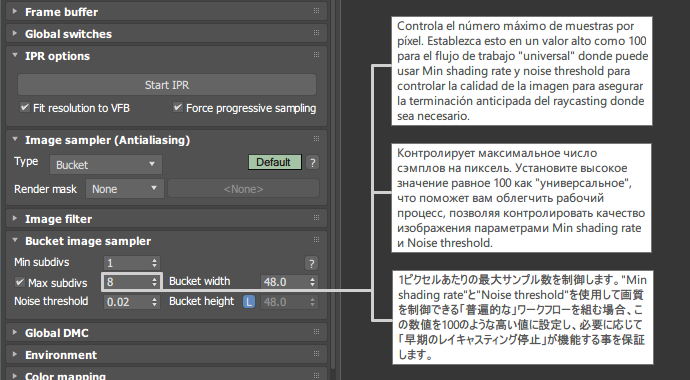
Task: Click the Global switches rollout grip icon
Action: pos(316,33)
